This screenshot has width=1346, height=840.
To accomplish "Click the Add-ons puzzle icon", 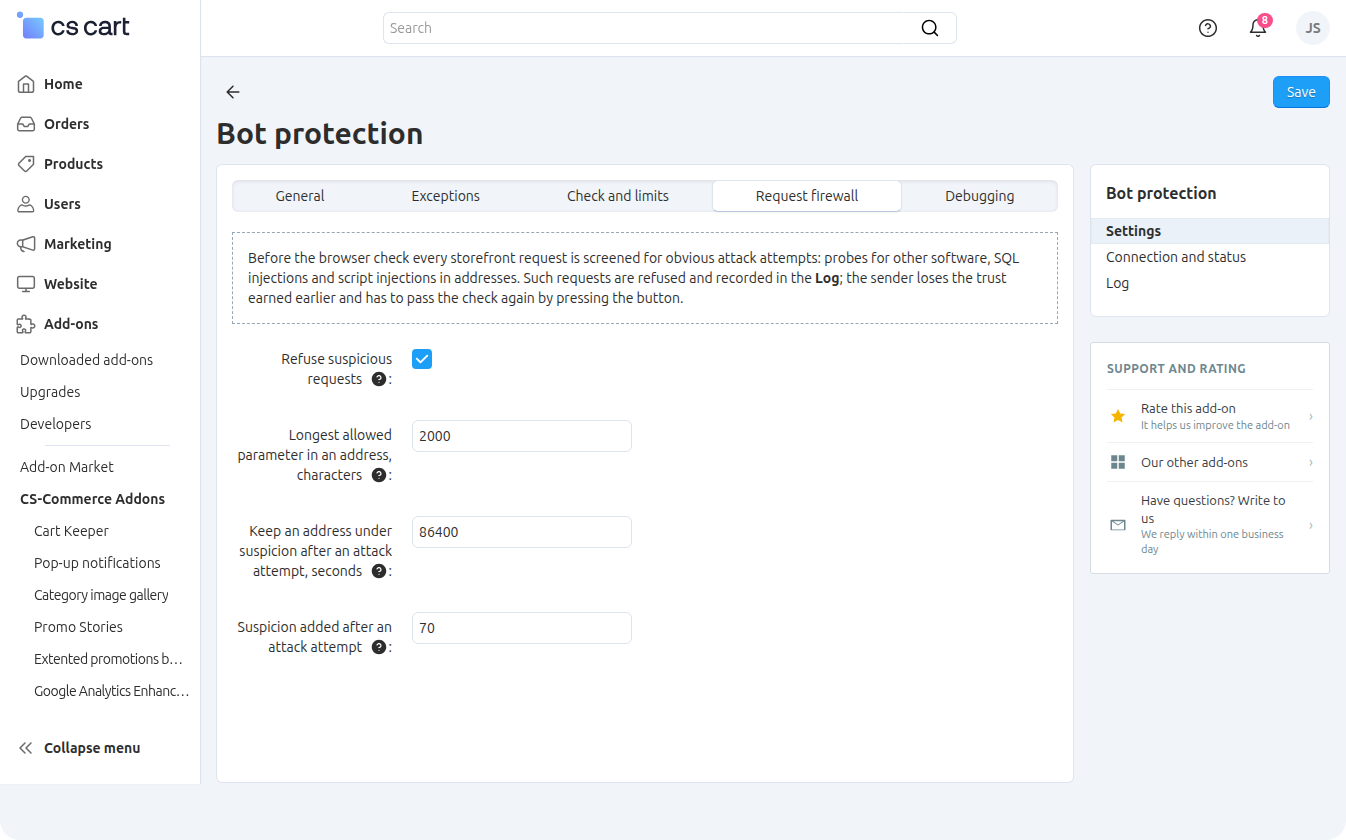I will point(27,324).
